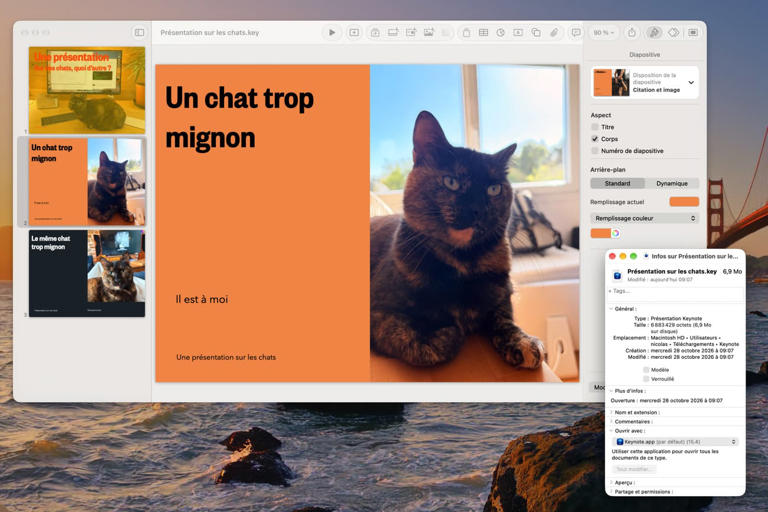Click the footer text Une présentation sur les chats
The width and height of the screenshot is (768, 512).
226,357
